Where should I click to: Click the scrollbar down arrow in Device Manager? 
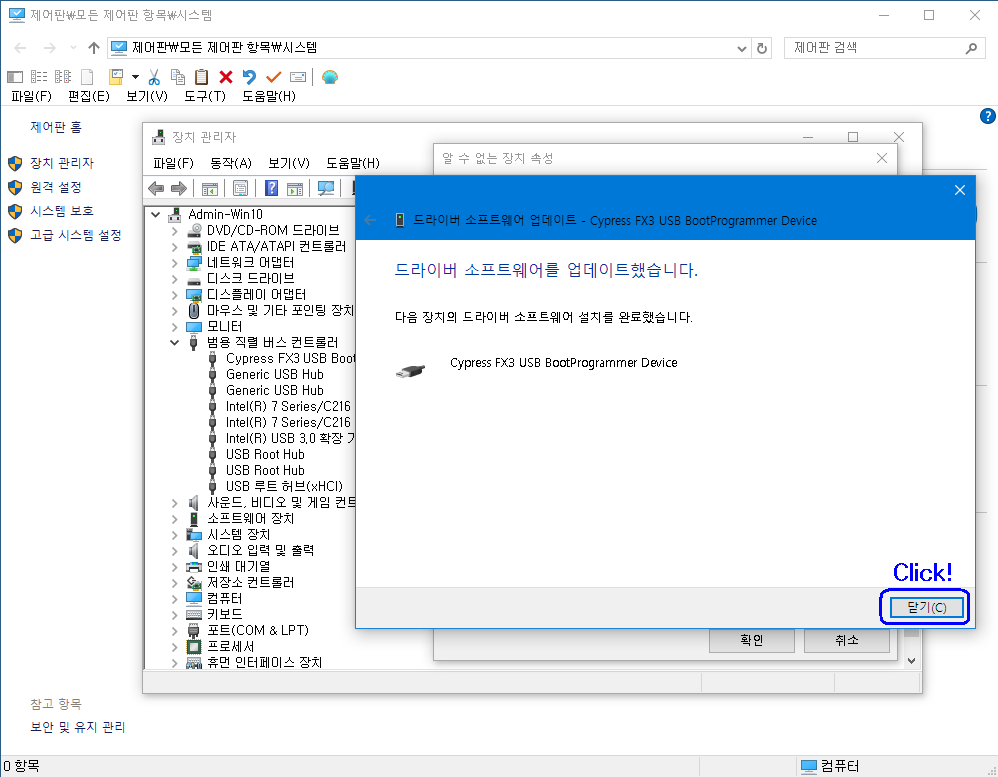click(911, 661)
